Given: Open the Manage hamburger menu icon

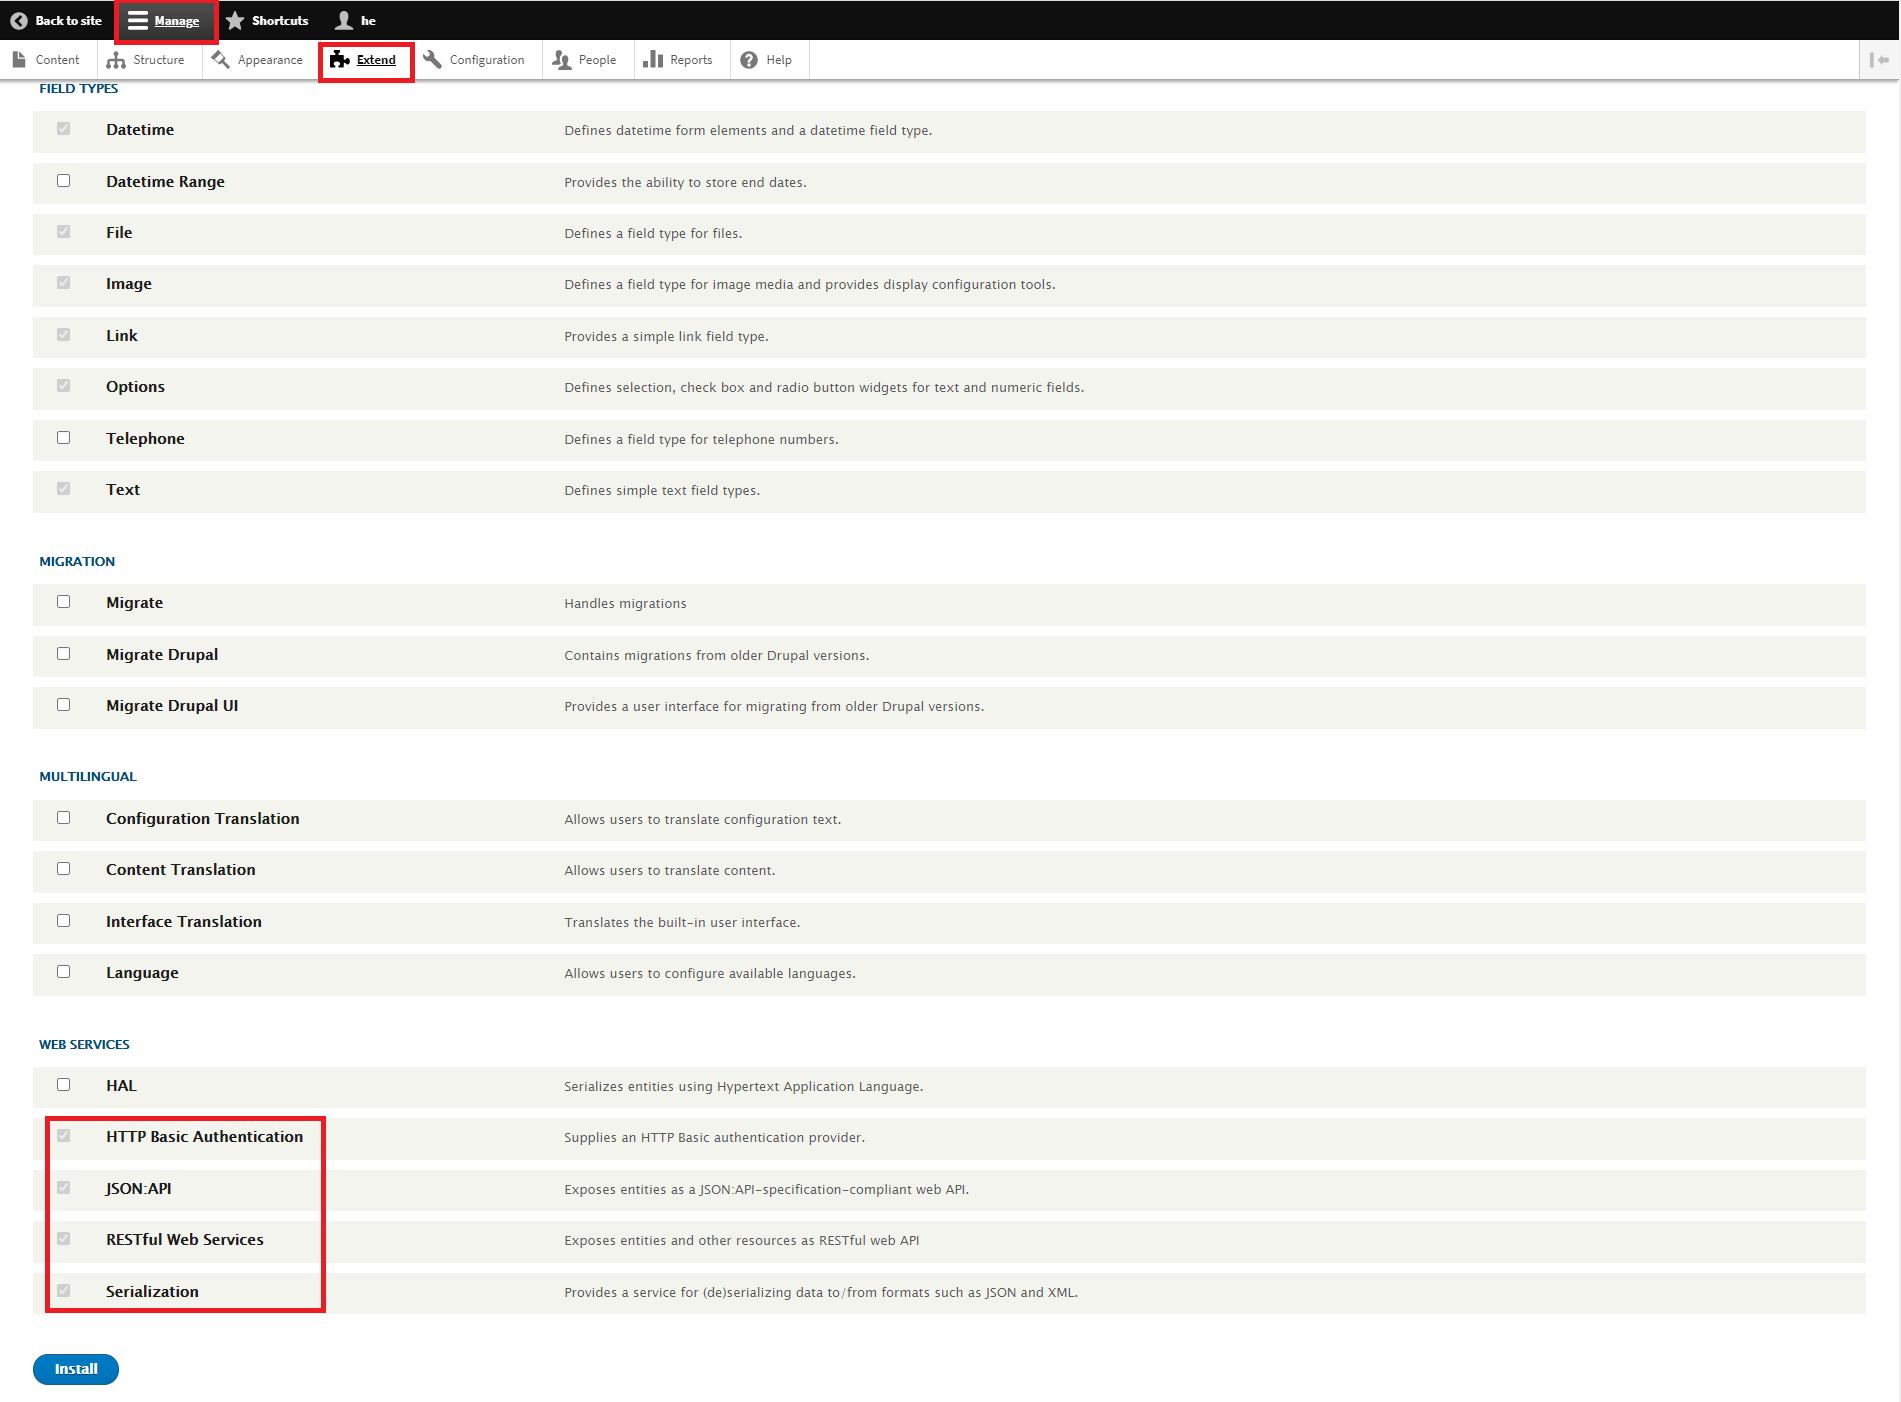Looking at the screenshot, I should pyautogui.click(x=138, y=21).
